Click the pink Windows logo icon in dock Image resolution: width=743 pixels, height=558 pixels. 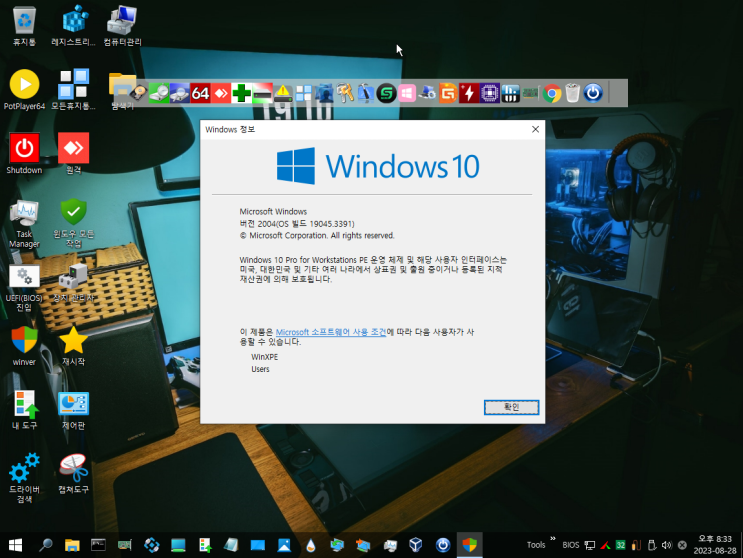[x=407, y=93]
